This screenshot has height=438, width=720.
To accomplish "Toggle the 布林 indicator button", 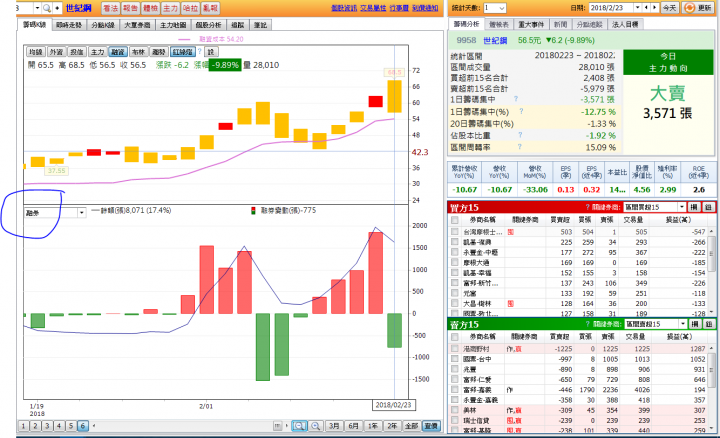I will coord(138,52).
